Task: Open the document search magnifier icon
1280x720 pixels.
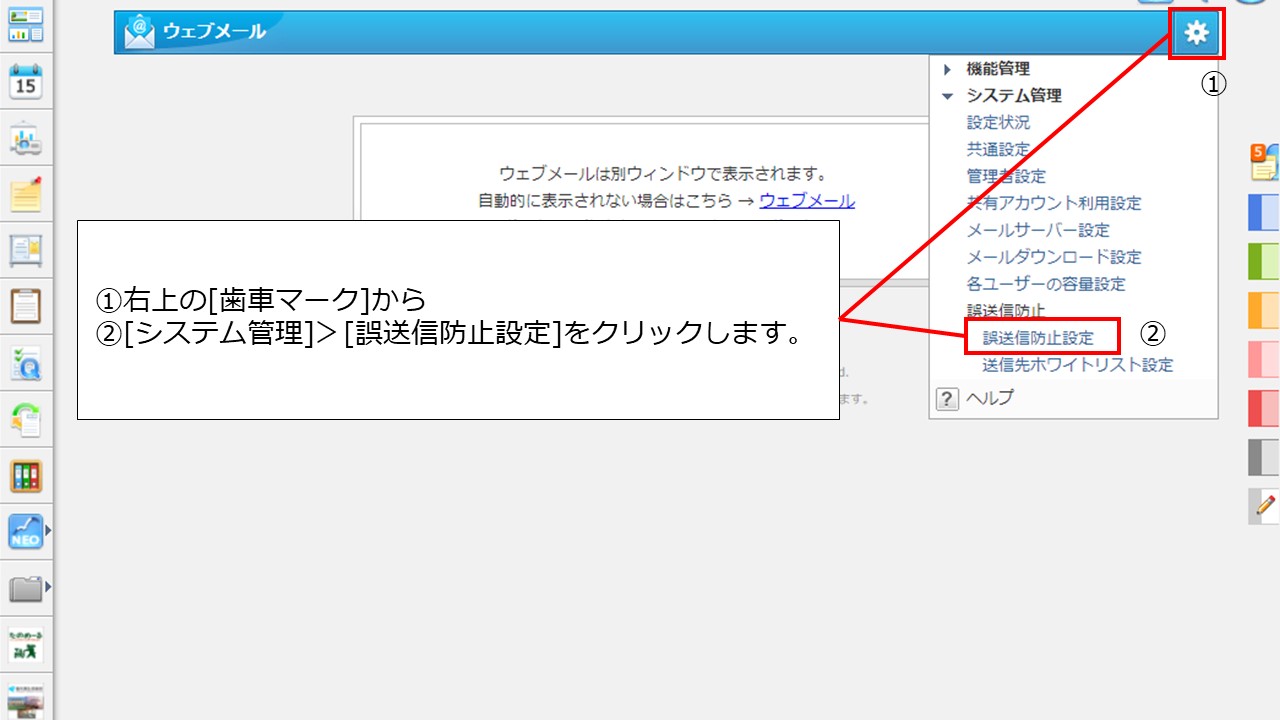Action: click(25, 363)
